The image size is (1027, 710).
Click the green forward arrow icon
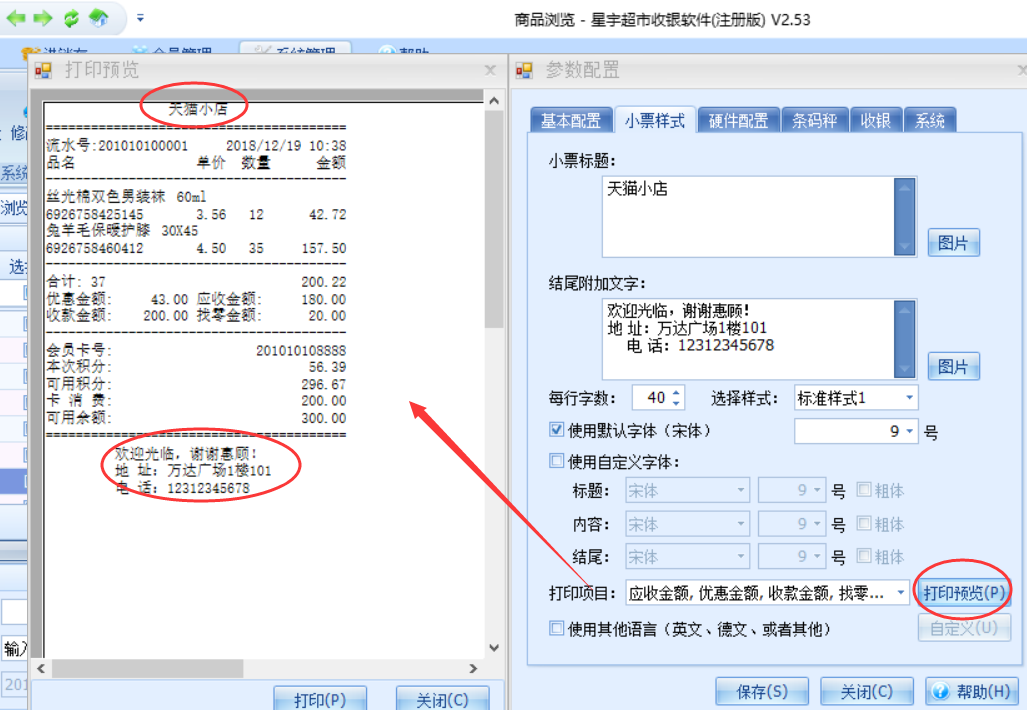[x=43, y=18]
